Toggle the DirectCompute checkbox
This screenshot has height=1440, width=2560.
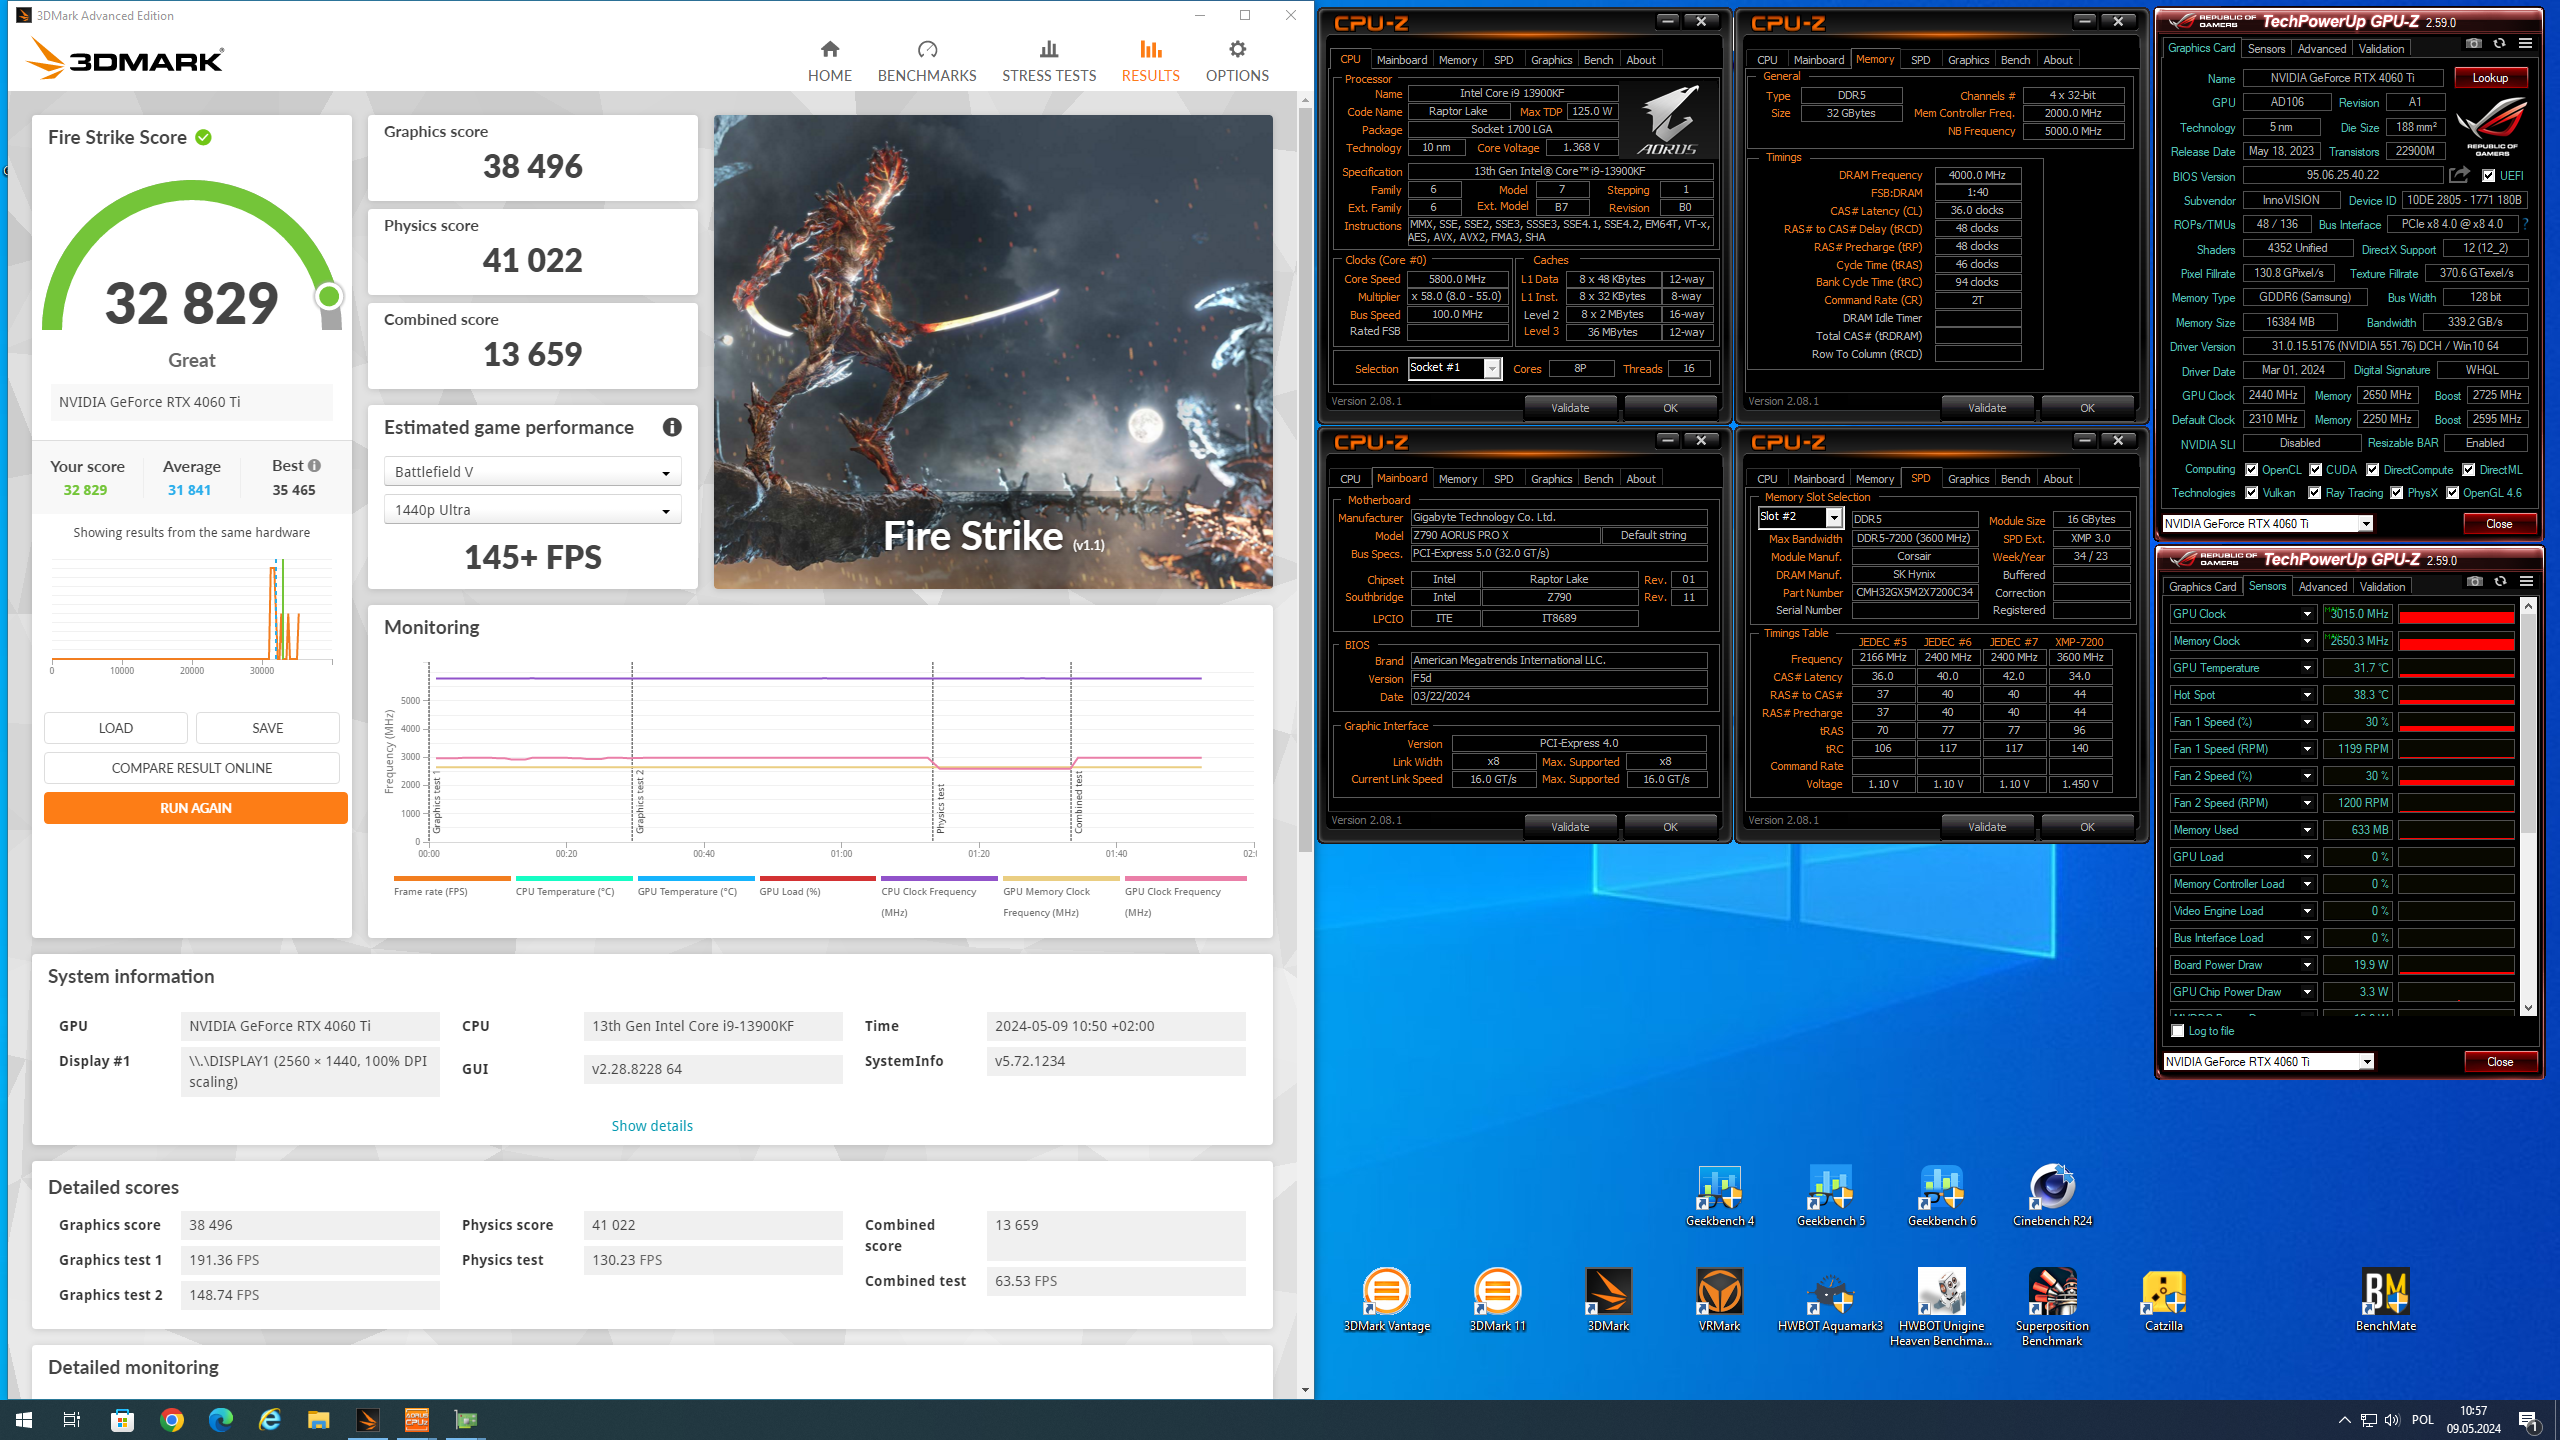(x=2373, y=469)
